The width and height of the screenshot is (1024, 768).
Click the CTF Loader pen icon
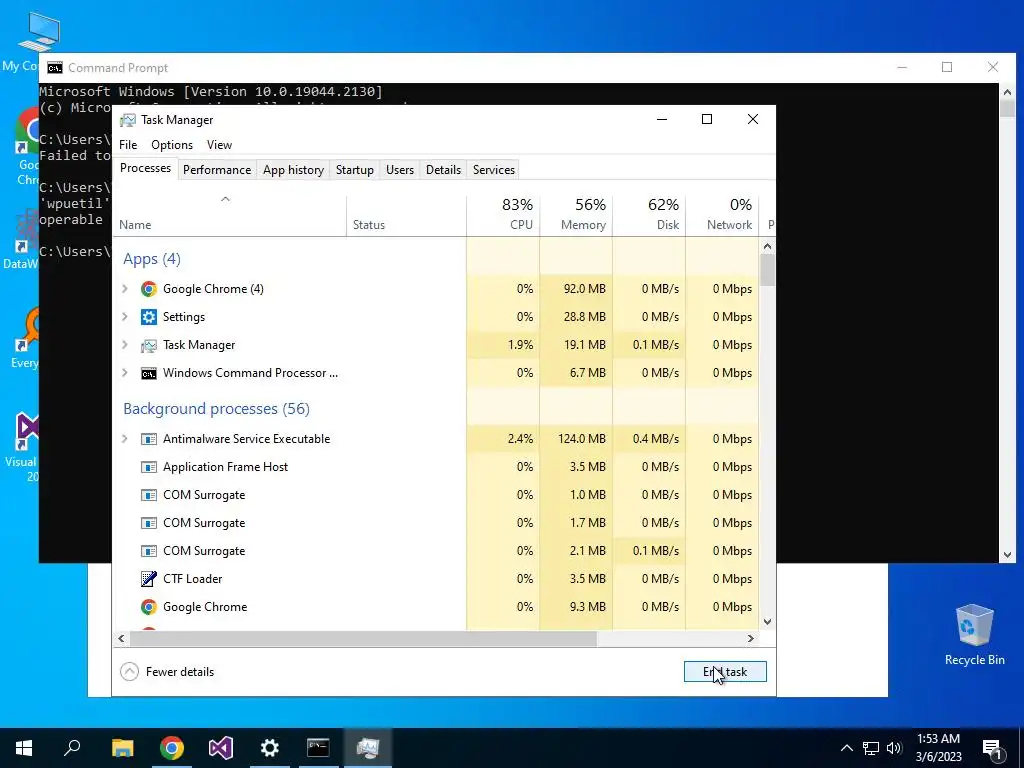pyautogui.click(x=149, y=579)
